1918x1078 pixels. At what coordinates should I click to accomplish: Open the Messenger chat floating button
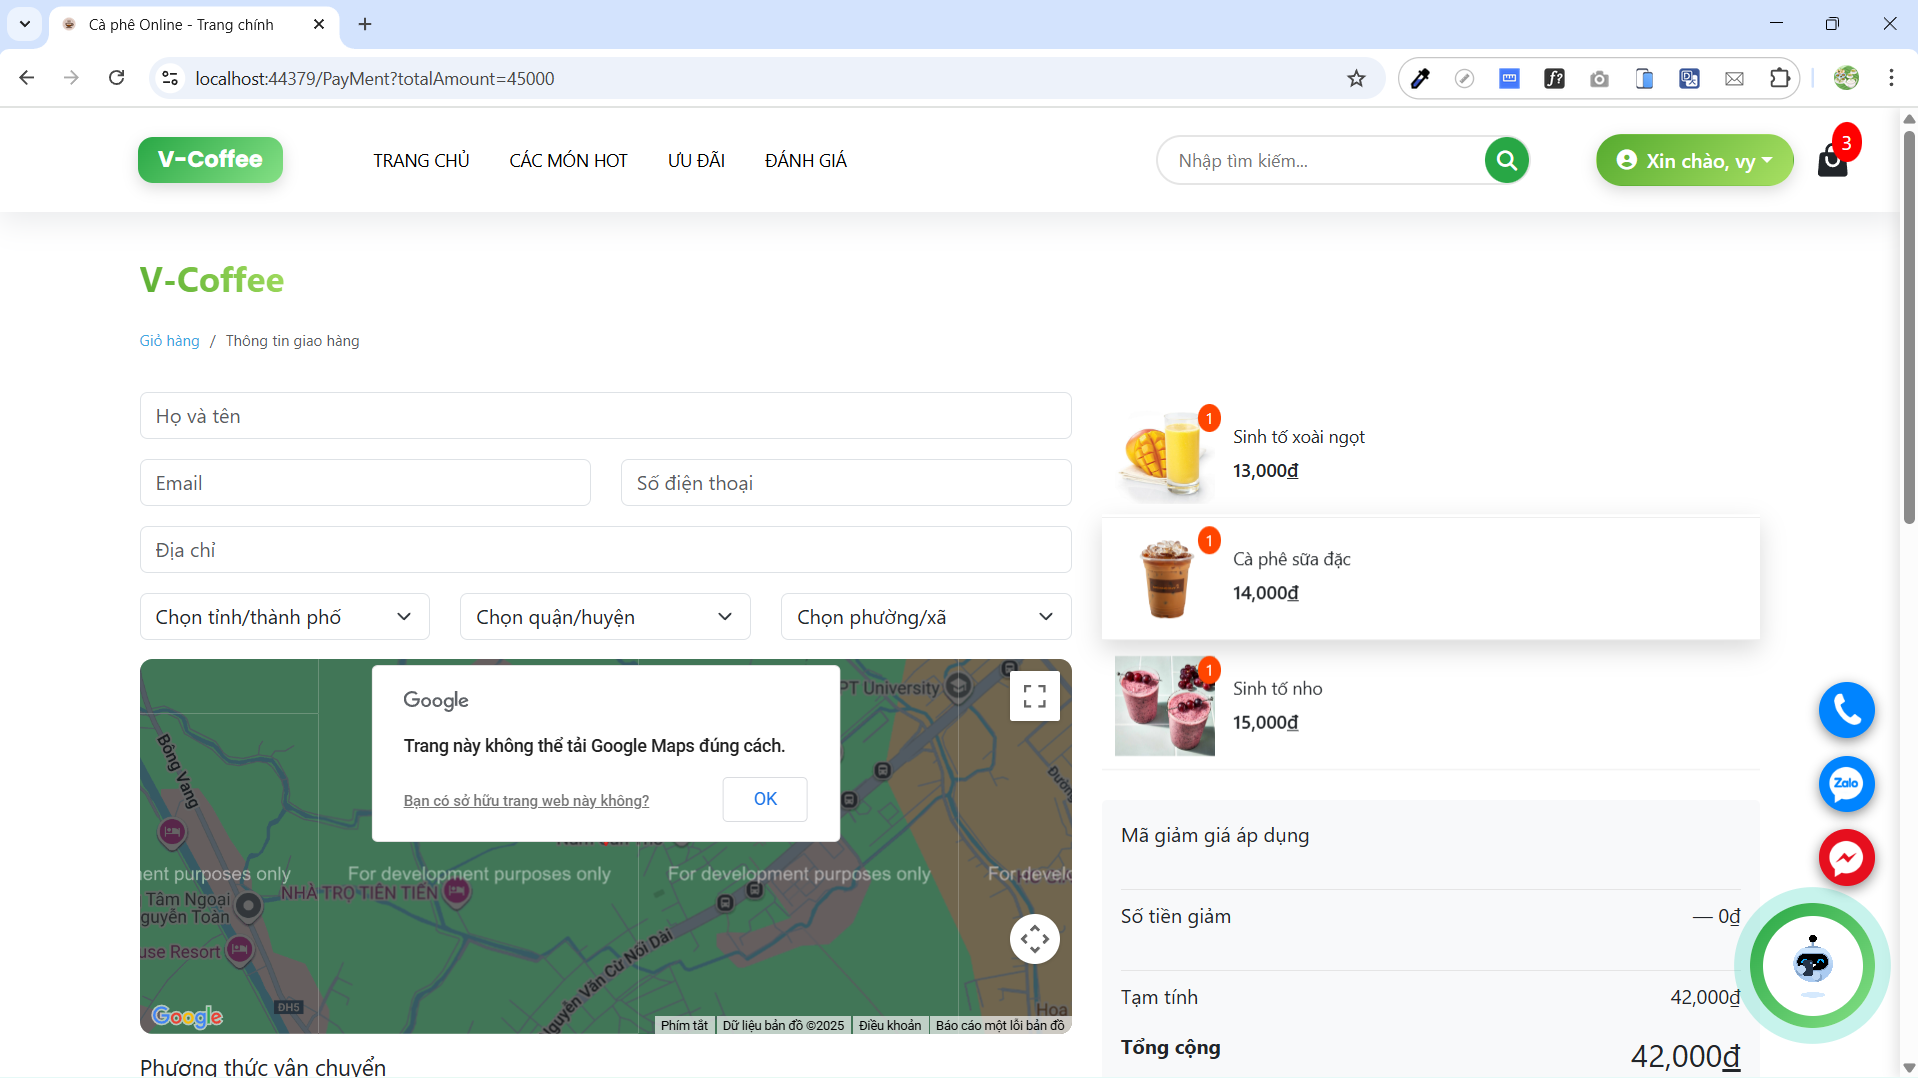[x=1846, y=858]
